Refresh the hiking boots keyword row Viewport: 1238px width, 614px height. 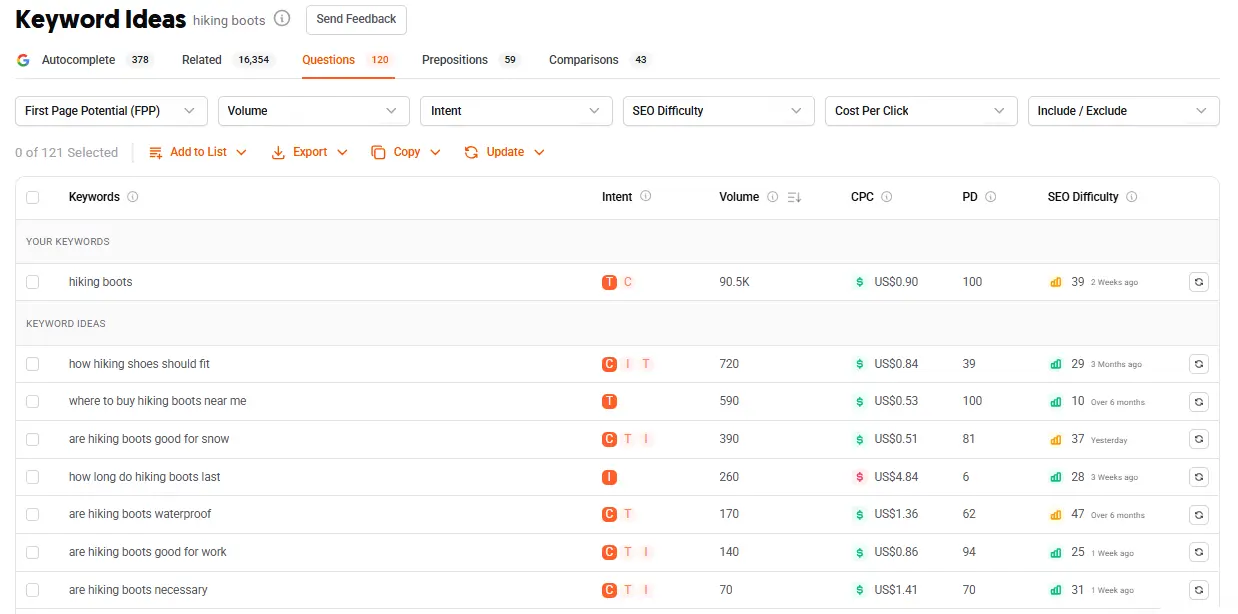point(1199,282)
